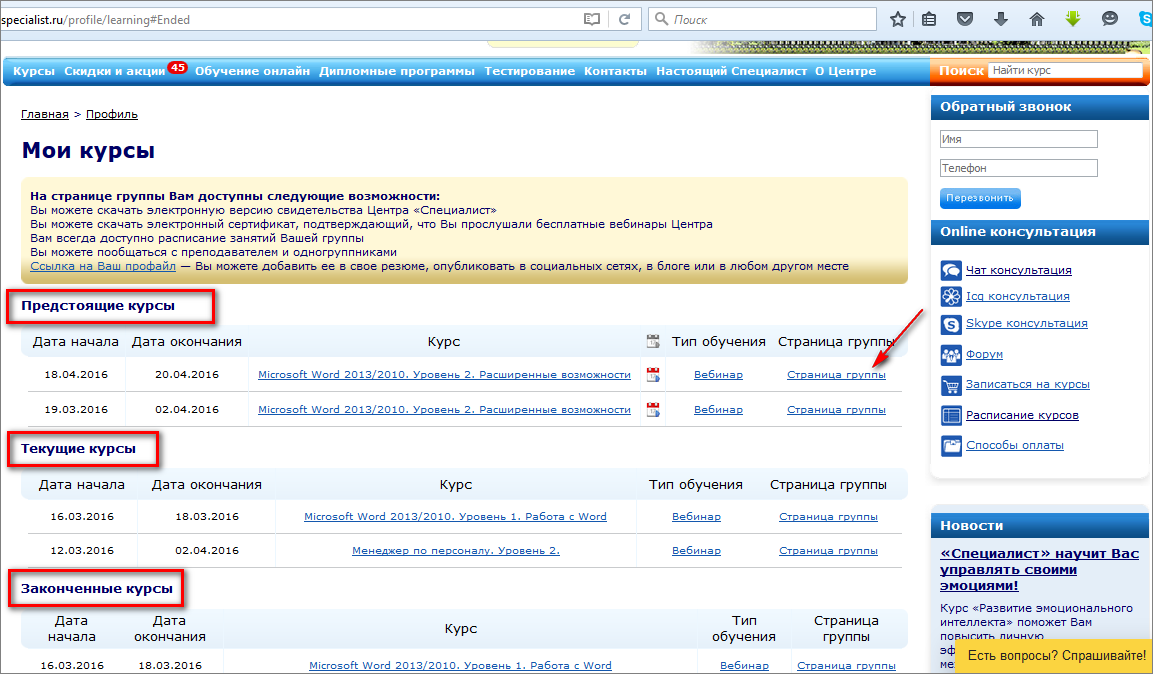
Task: Open Контакты in the navigation bar
Action: click(x=615, y=71)
